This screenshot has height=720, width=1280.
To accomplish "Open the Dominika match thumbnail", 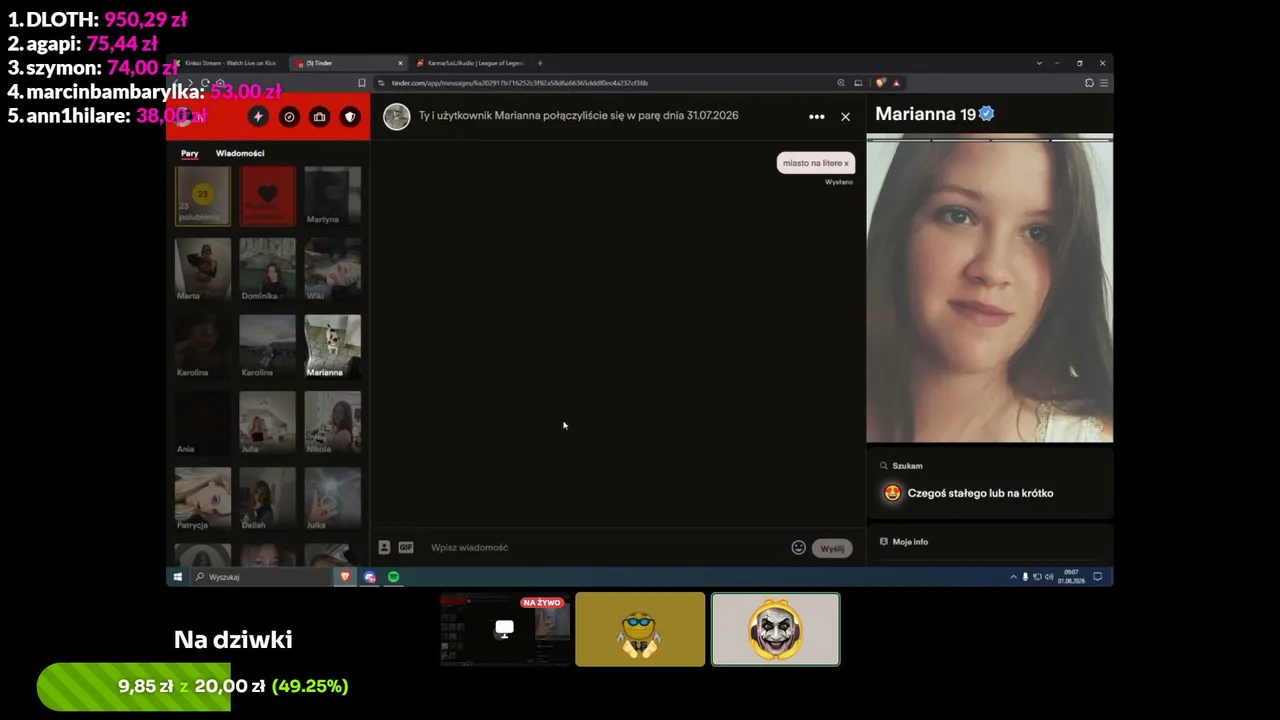I will [x=267, y=270].
